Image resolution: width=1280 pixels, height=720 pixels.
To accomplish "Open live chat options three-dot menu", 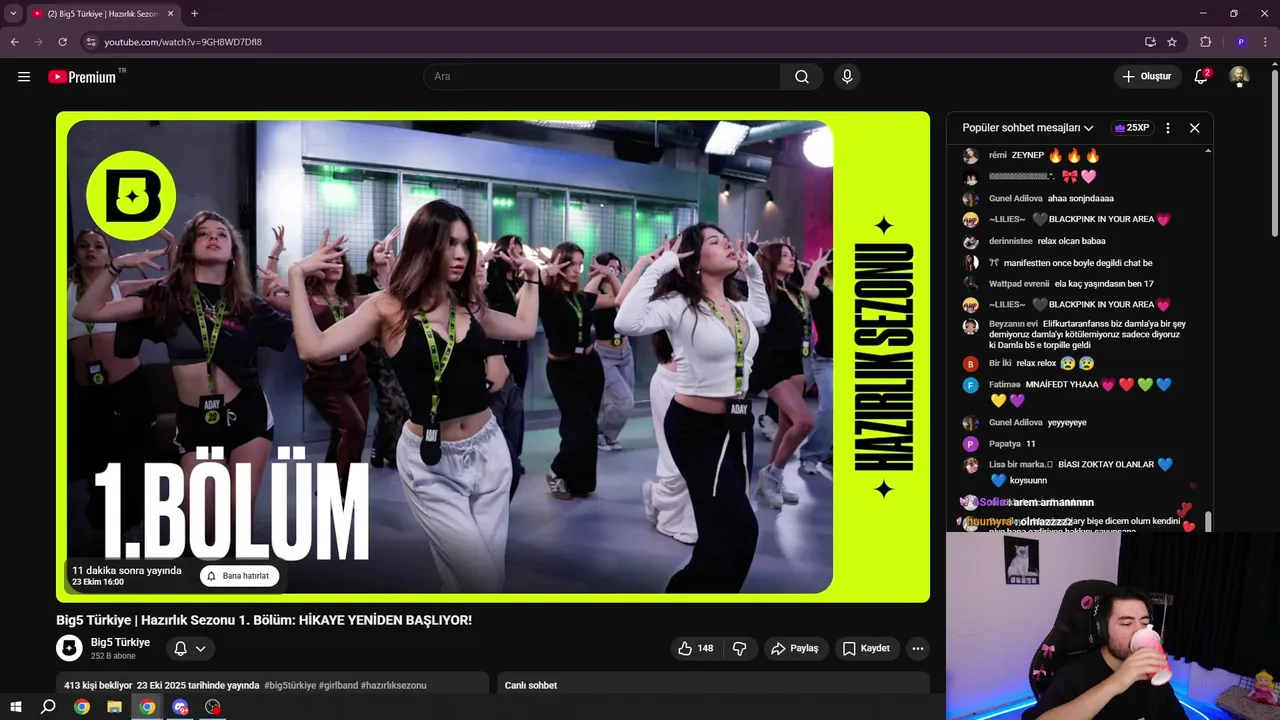I will tap(1168, 128).
